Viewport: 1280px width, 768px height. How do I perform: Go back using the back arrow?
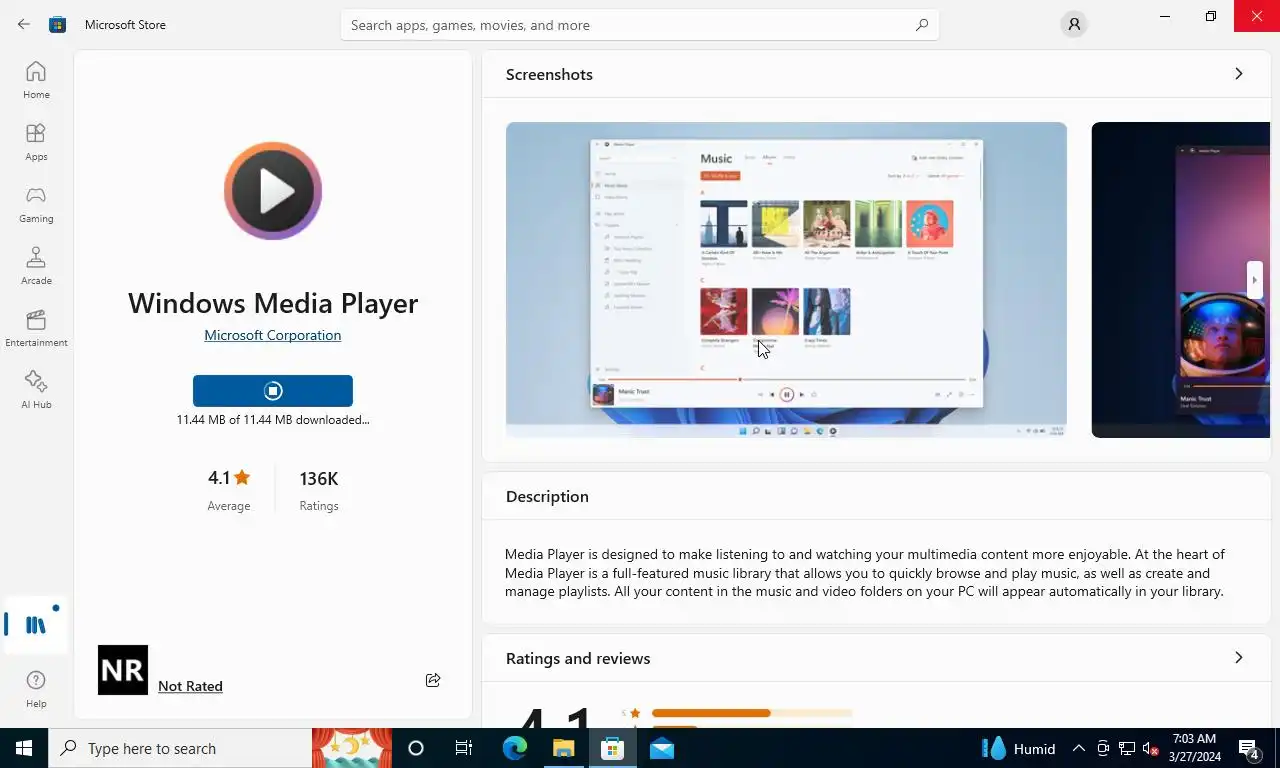click(24, 24)
